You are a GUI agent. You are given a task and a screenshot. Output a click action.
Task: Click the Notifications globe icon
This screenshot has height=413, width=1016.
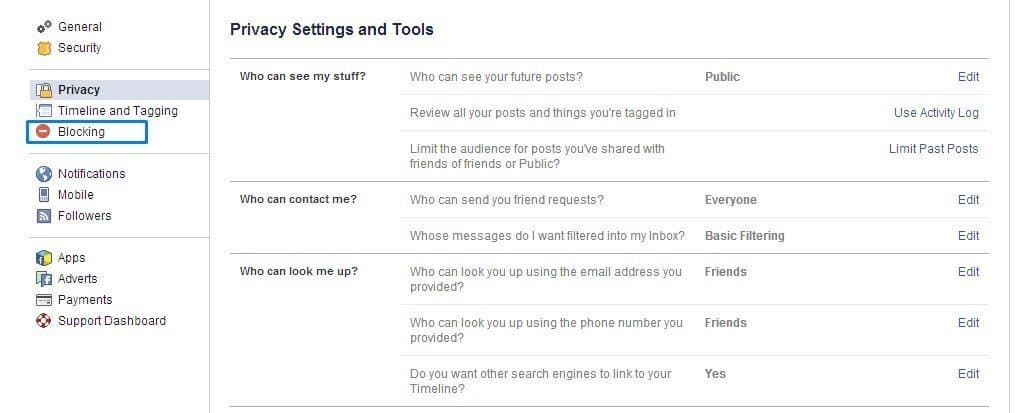[44, 174]
